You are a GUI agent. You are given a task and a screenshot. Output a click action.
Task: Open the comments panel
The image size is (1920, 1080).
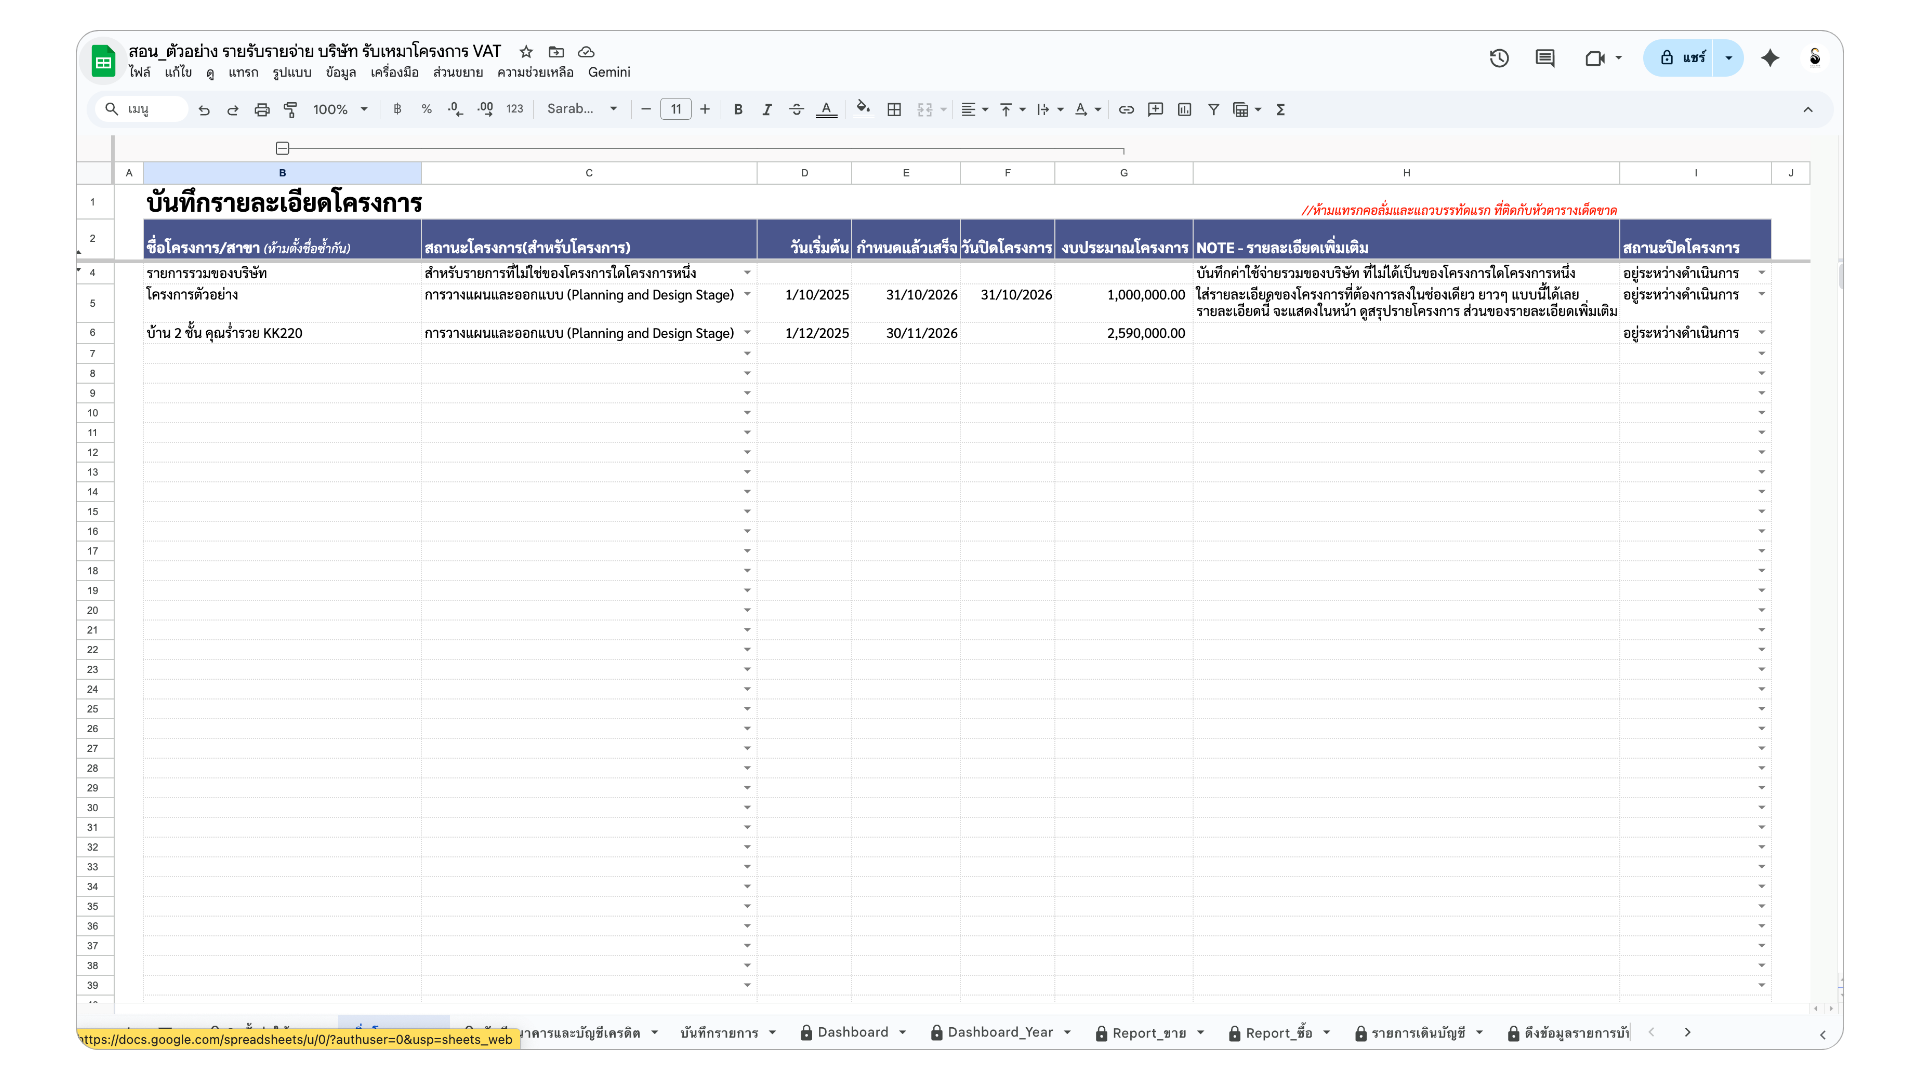pyautogui.click(x=1545, y=58)
